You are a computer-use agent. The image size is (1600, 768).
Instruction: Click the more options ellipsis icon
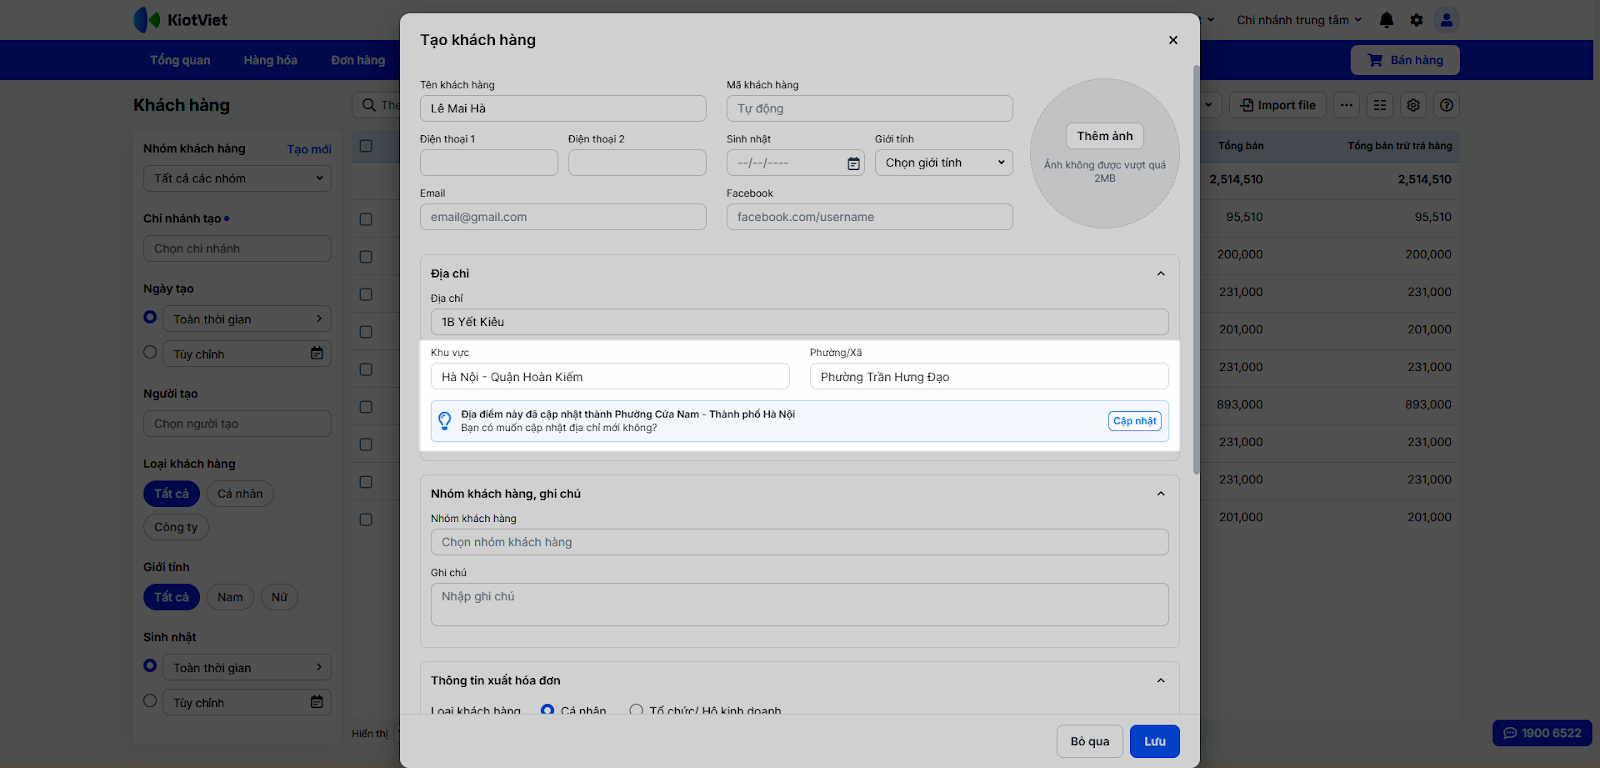click(1347, 105)
